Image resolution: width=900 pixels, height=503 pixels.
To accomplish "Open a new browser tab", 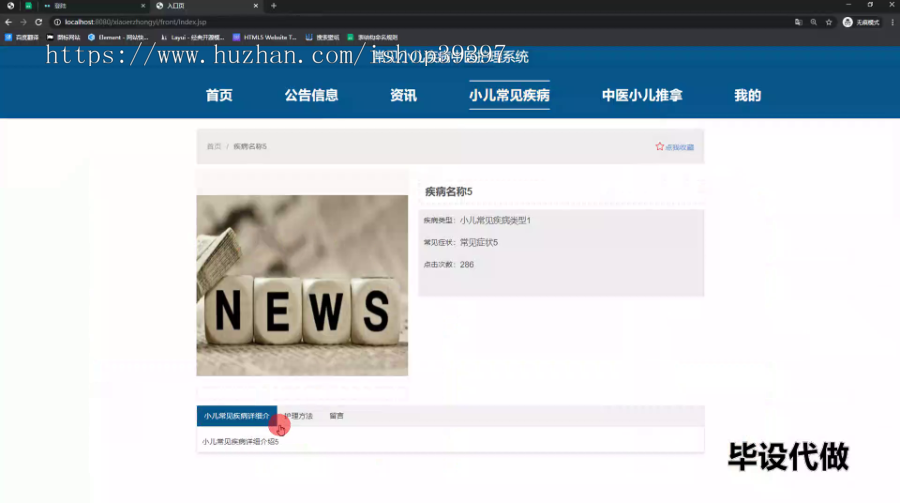I will 274,6.
